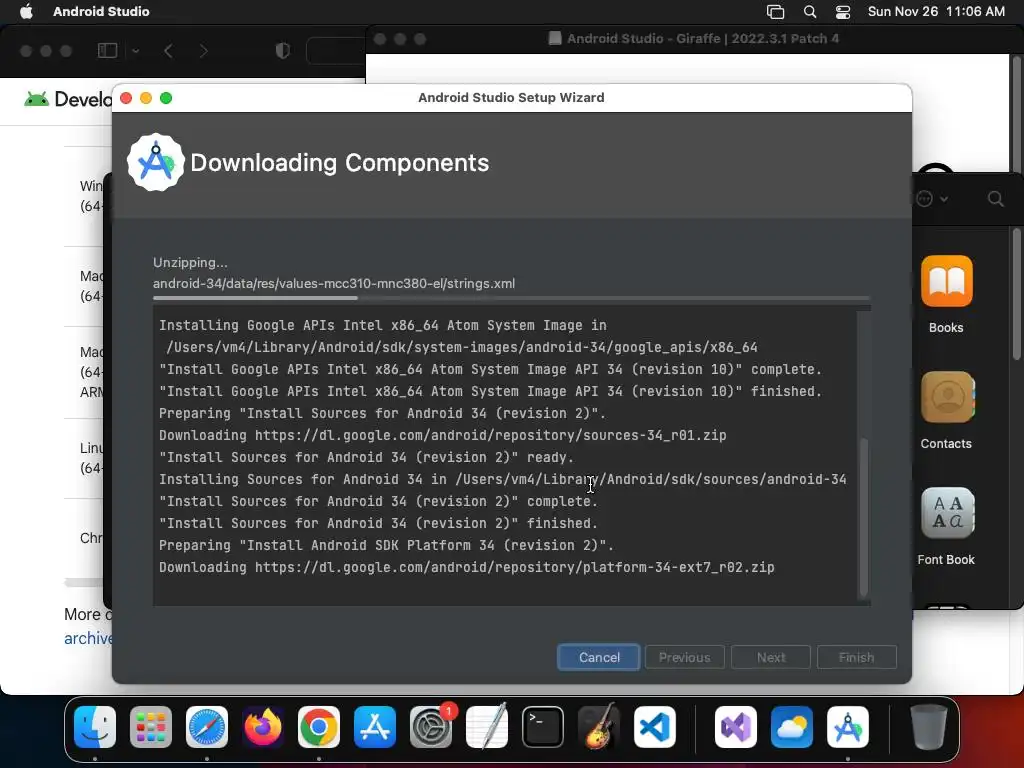Screen dimensions: 1024x768
Task: Click the disabled Finish button
Action: coord(856,657)
